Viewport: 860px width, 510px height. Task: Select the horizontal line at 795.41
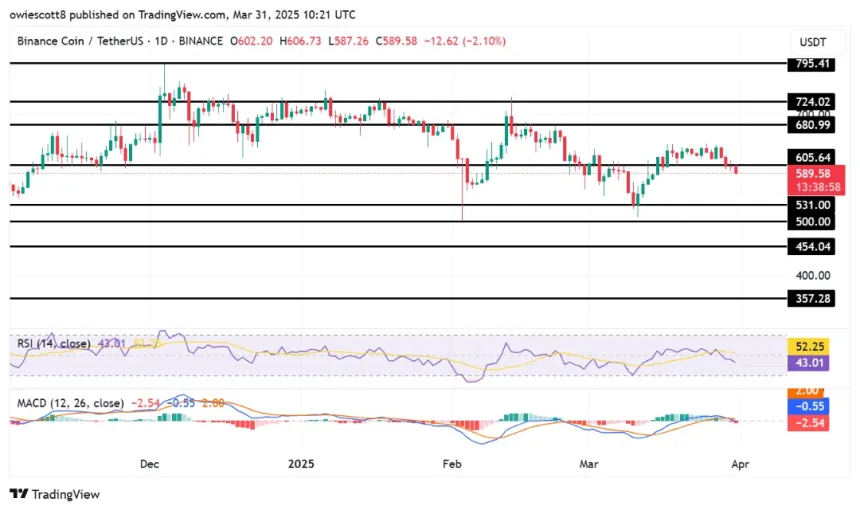[x=400, y=63]
